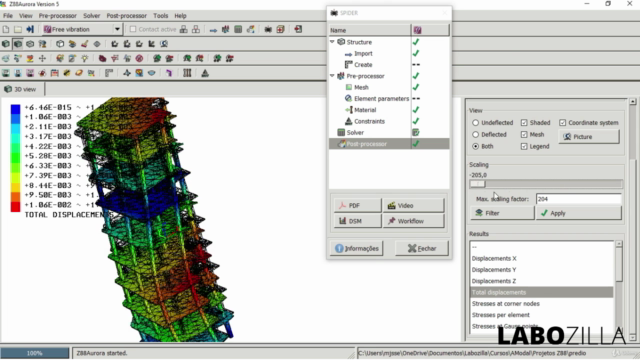Click the light bulb icon

pyautogui.click(x=84, y=58)
